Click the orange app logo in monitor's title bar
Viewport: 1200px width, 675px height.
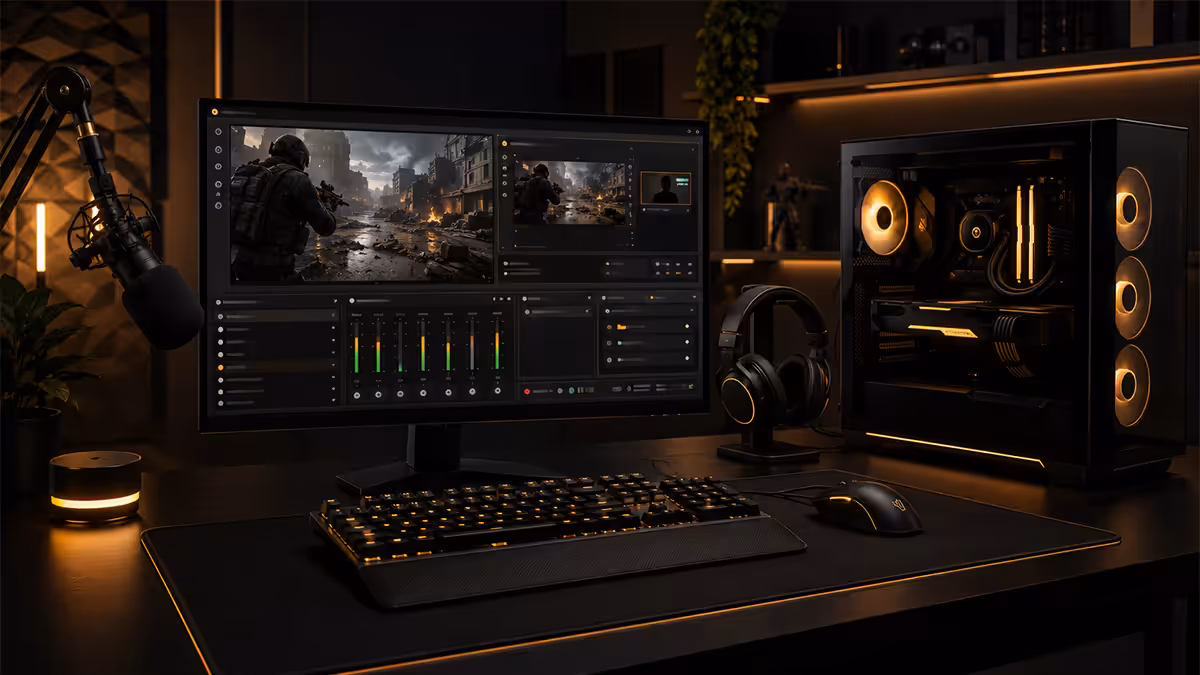tap(214, 112)
